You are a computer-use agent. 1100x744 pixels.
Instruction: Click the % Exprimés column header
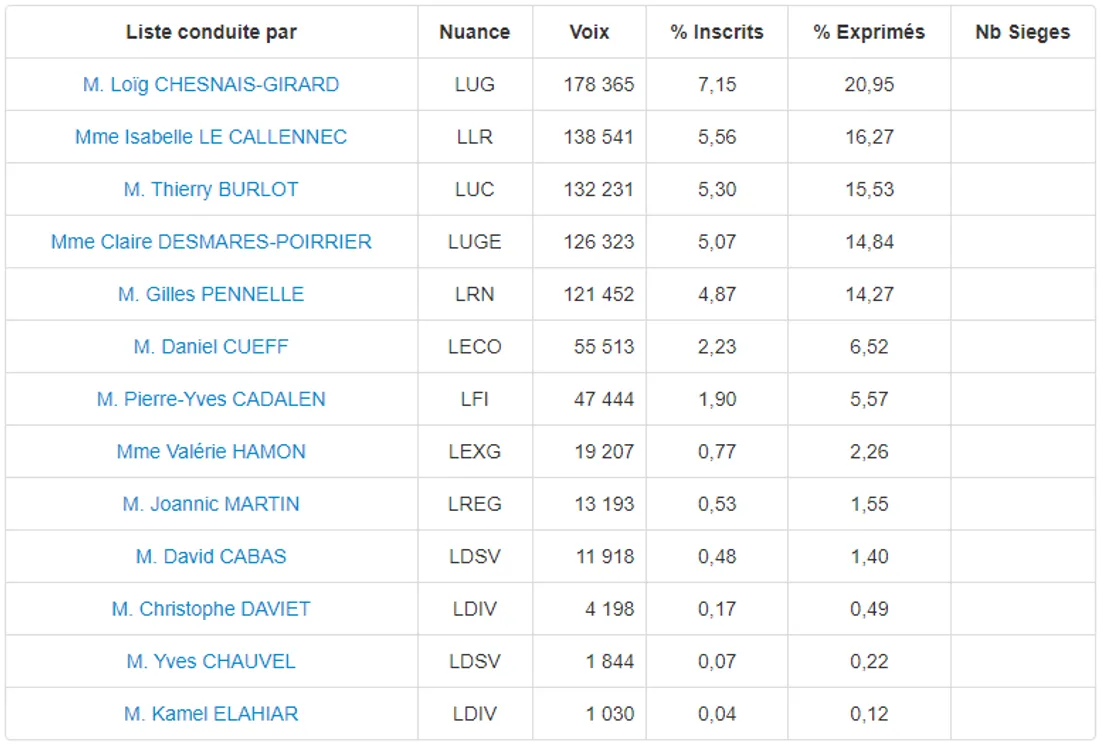point(869,32)
